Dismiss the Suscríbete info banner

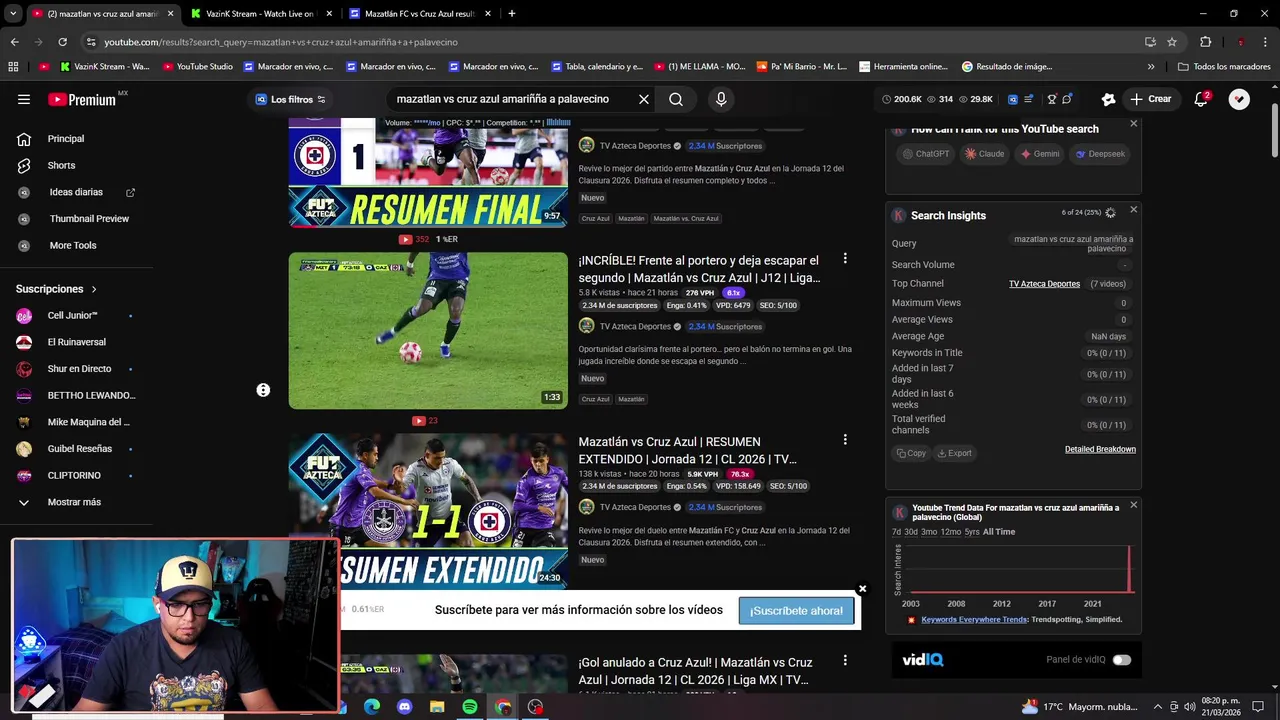click(x=862, y=589)
